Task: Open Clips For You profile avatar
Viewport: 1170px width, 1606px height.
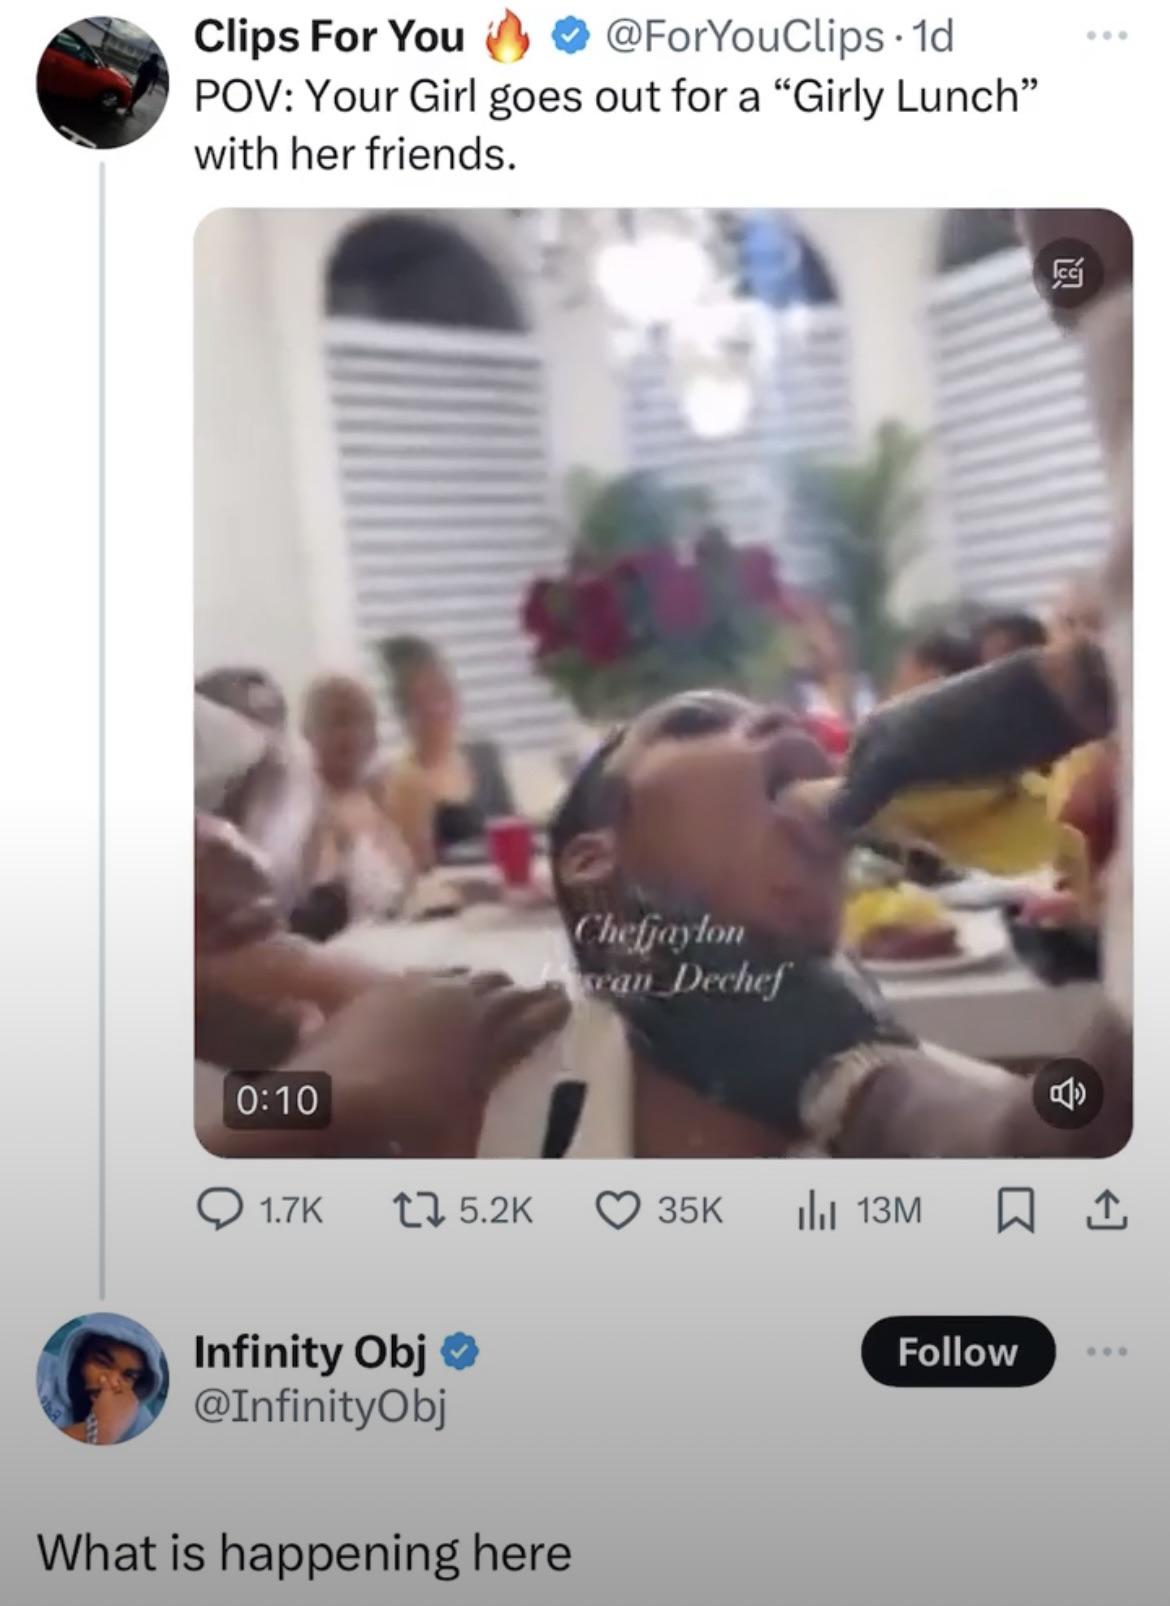Action: [102, 83]
